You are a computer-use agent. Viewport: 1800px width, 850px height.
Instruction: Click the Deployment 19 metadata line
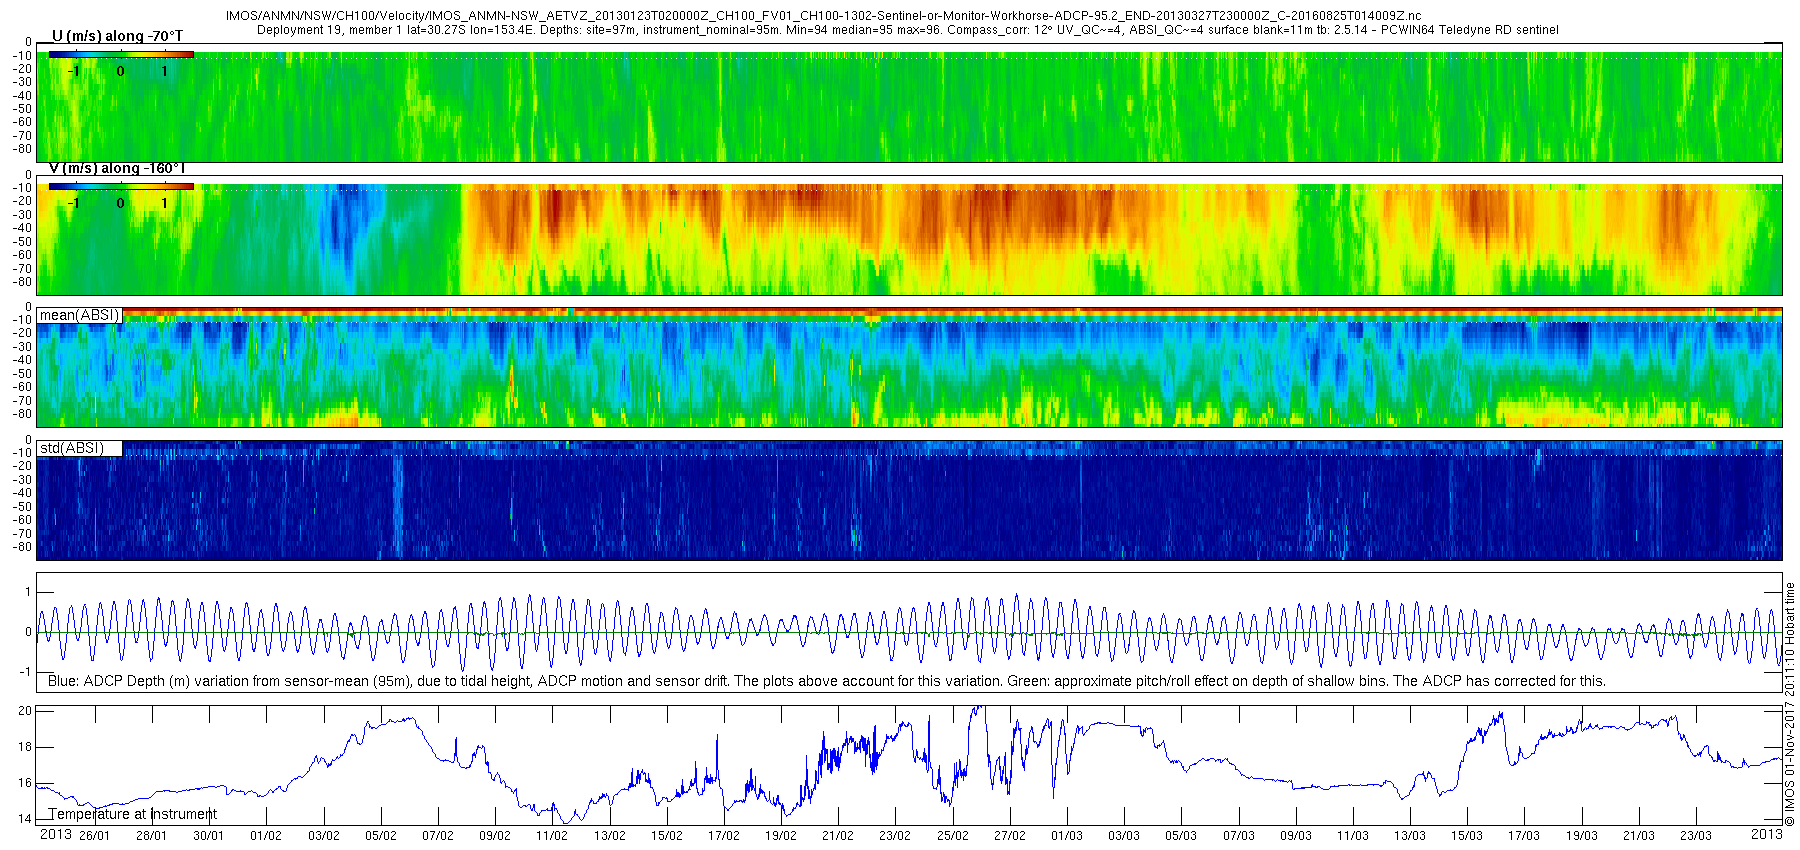[907, 30]
